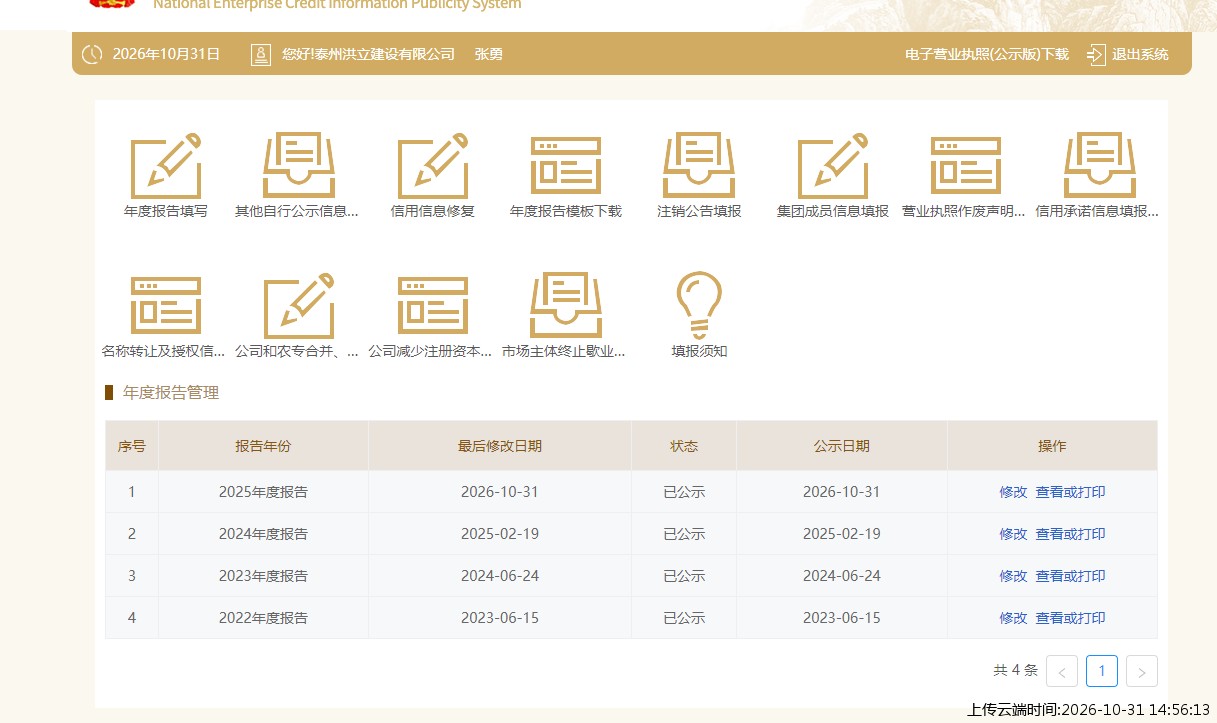Click 年度报告管理 section heading
This screenshot has width=1217, height=723.
click(171, 393)
